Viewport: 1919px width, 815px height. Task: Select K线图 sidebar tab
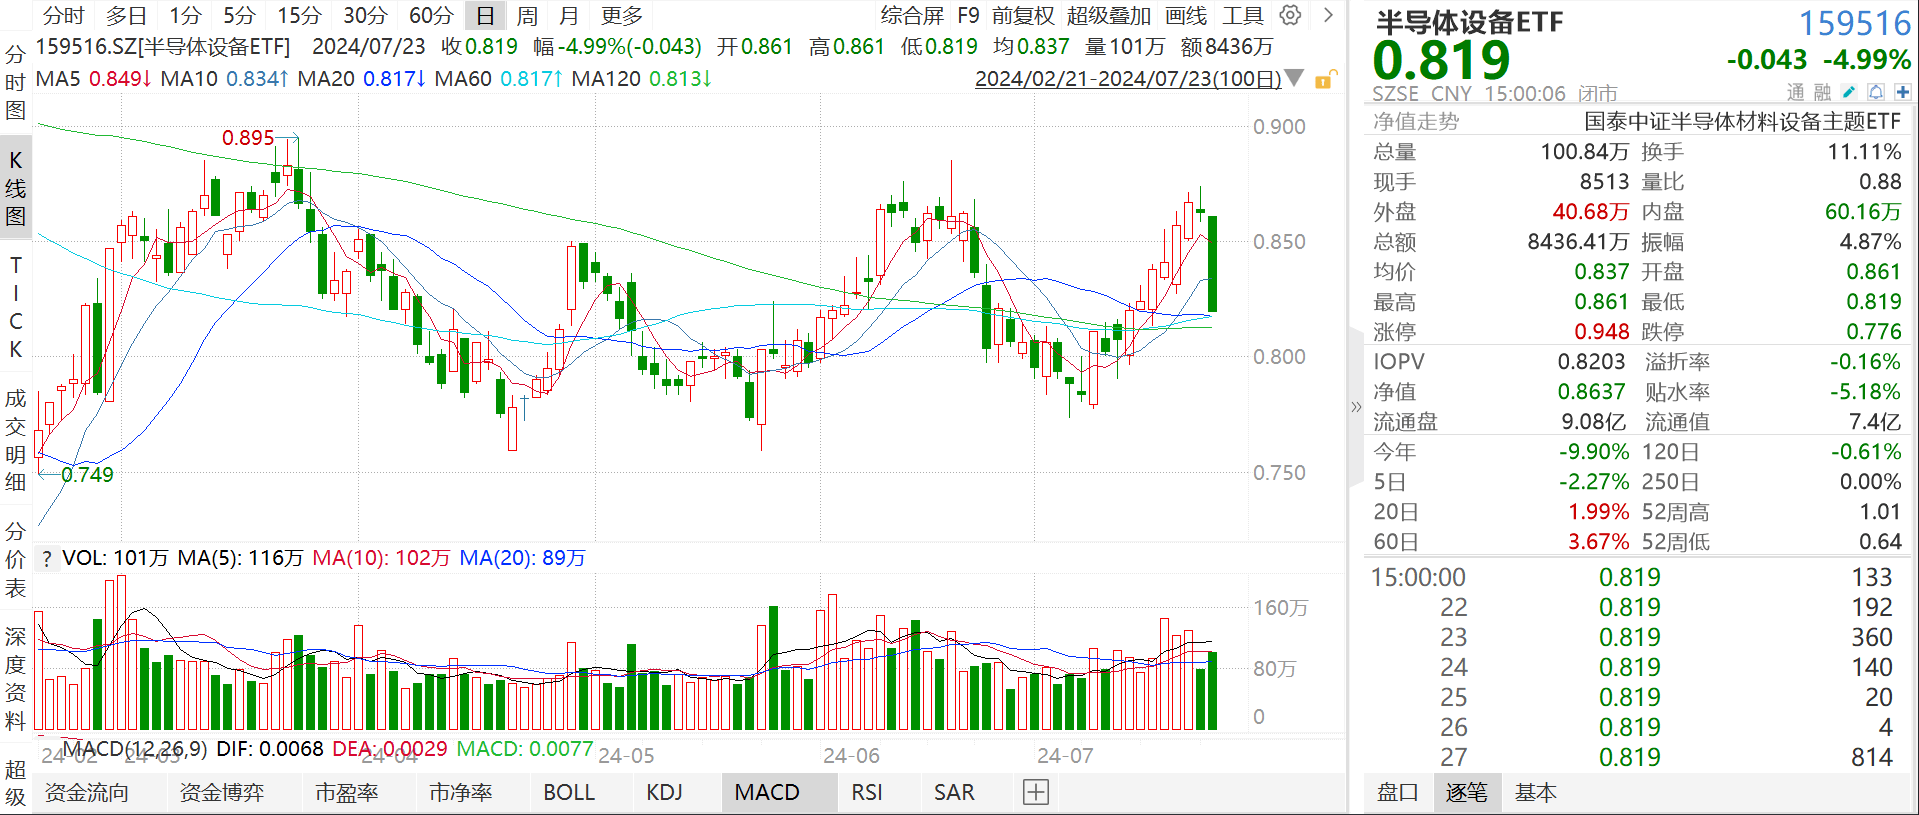pyautogui.click(x=15, y=188)
